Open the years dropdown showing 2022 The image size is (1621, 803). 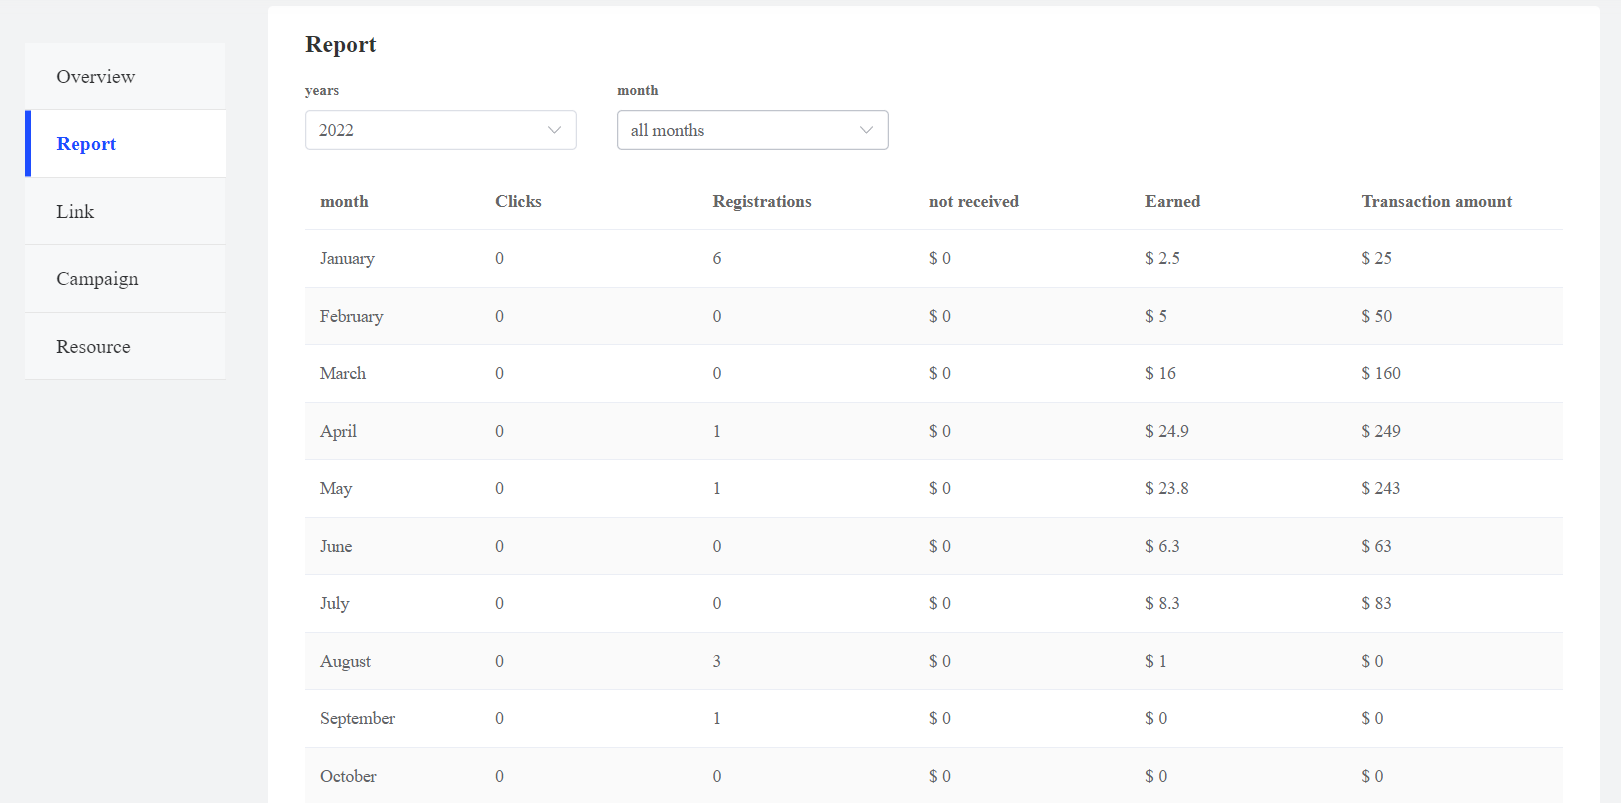click(440, 130)
